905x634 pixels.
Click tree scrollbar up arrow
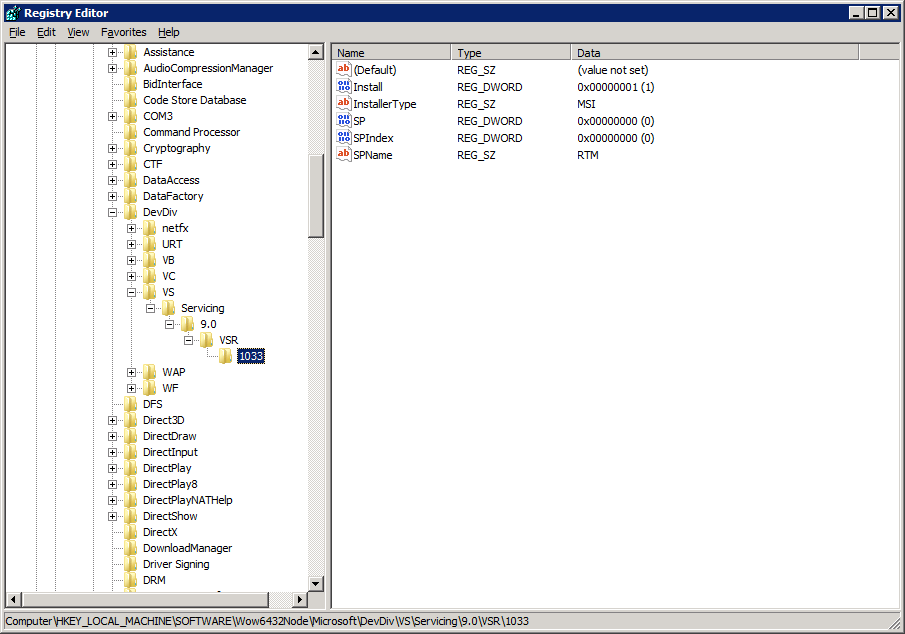316,53
